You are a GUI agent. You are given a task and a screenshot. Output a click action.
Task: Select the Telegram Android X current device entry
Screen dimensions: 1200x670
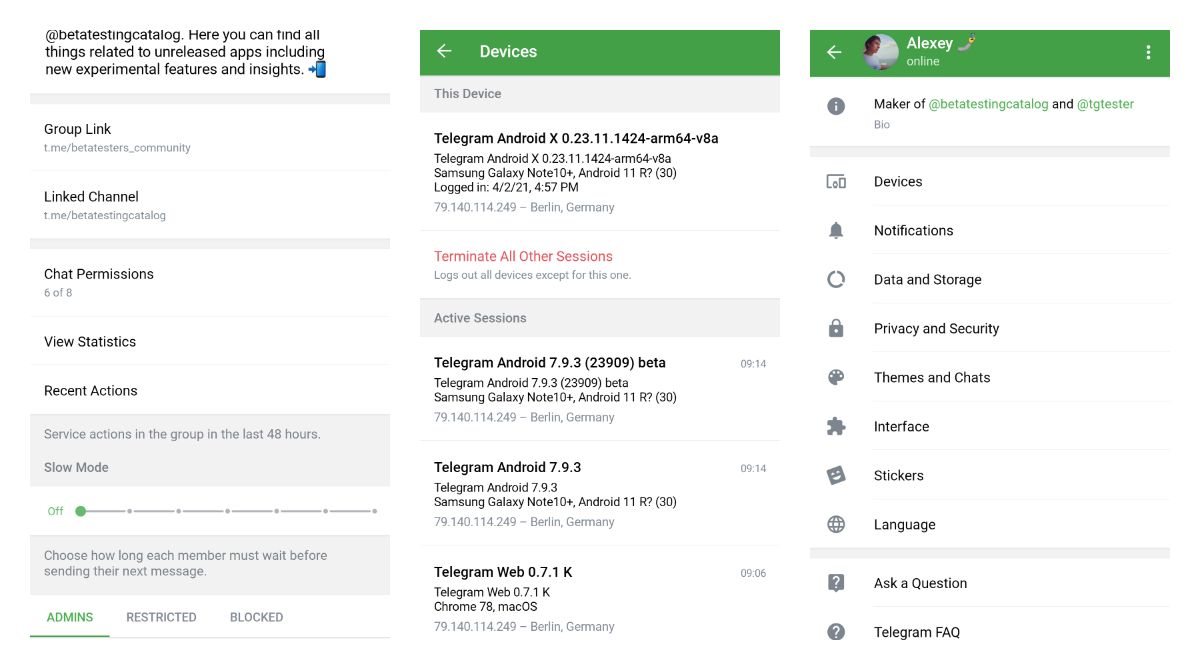pyautogui.click(x=600, y=172)
